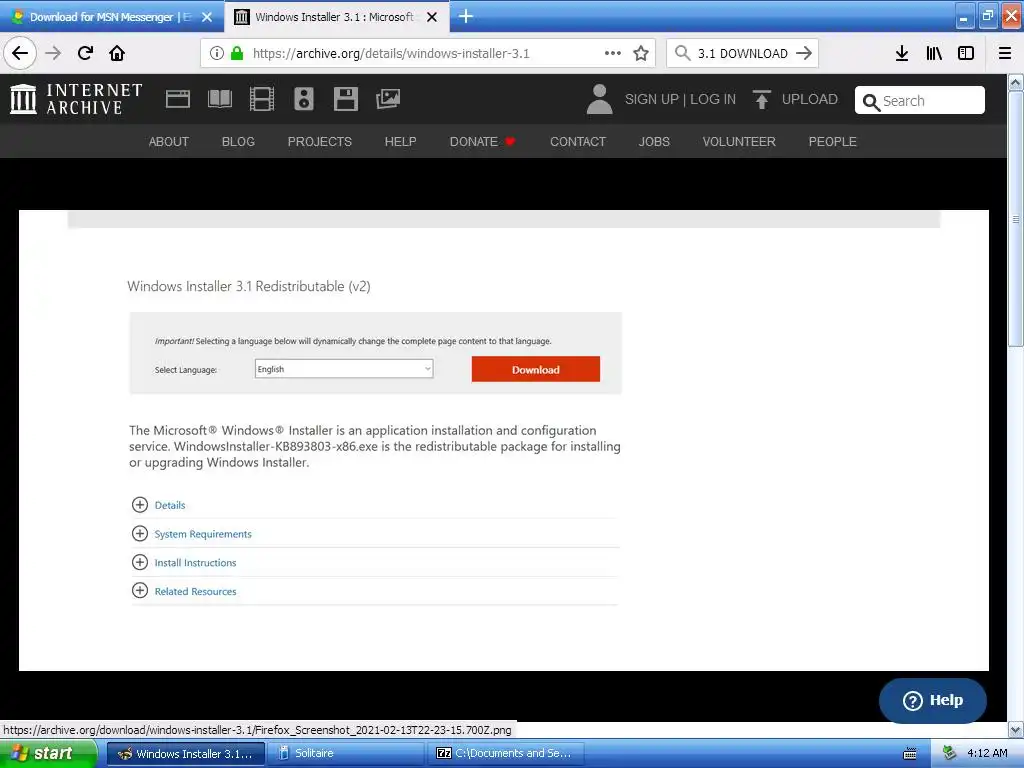This screenshot has height=768, width=1024.
Task: Reload the current page
Action: pyautogui.click(x=85, y=53)
